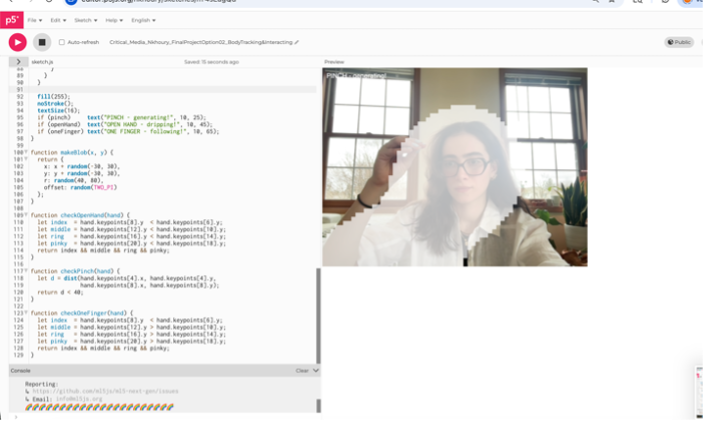Click the info@ml5js.org email in console
The width and height of the screenshot is (705, 424).
79,399
